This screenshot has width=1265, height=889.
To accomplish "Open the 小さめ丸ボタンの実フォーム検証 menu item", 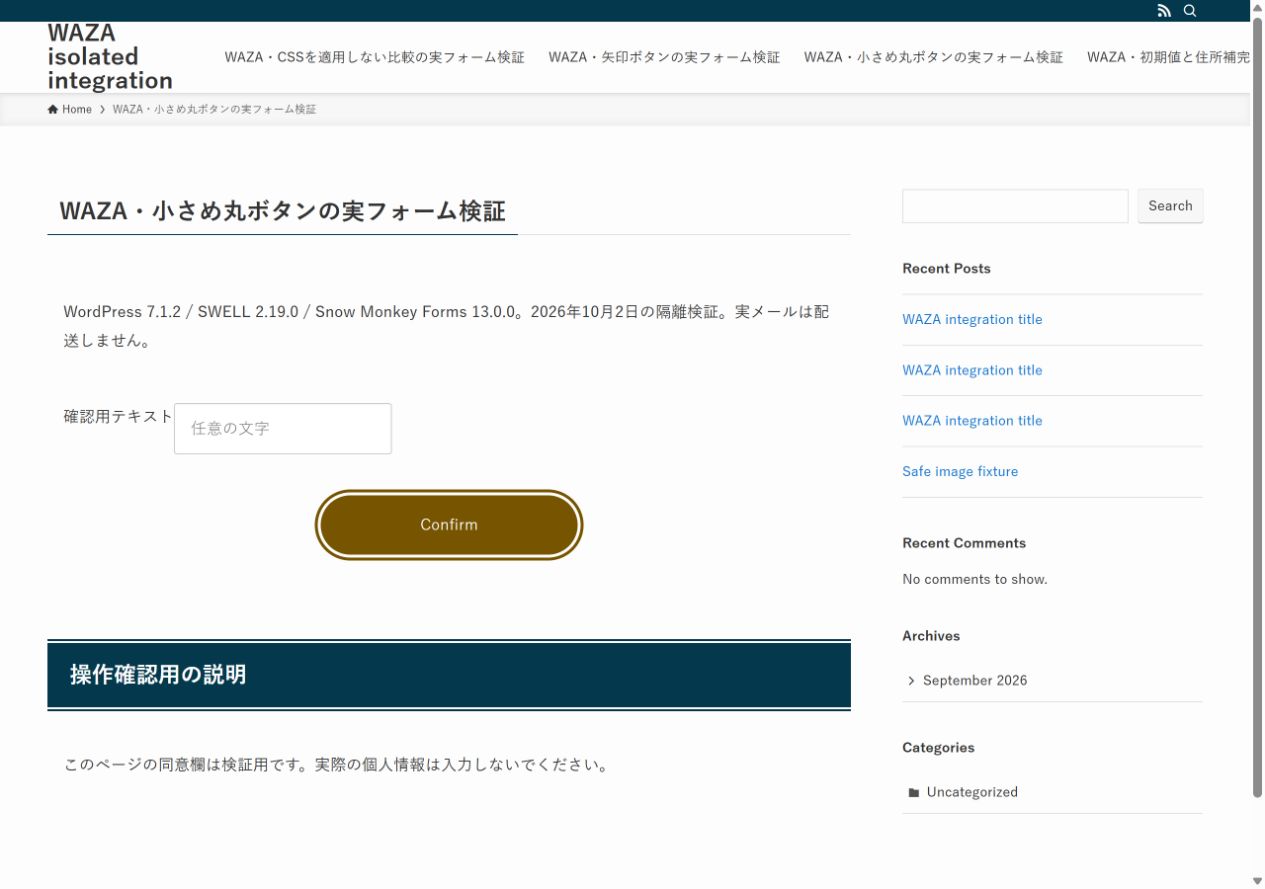I will [933, 57].
